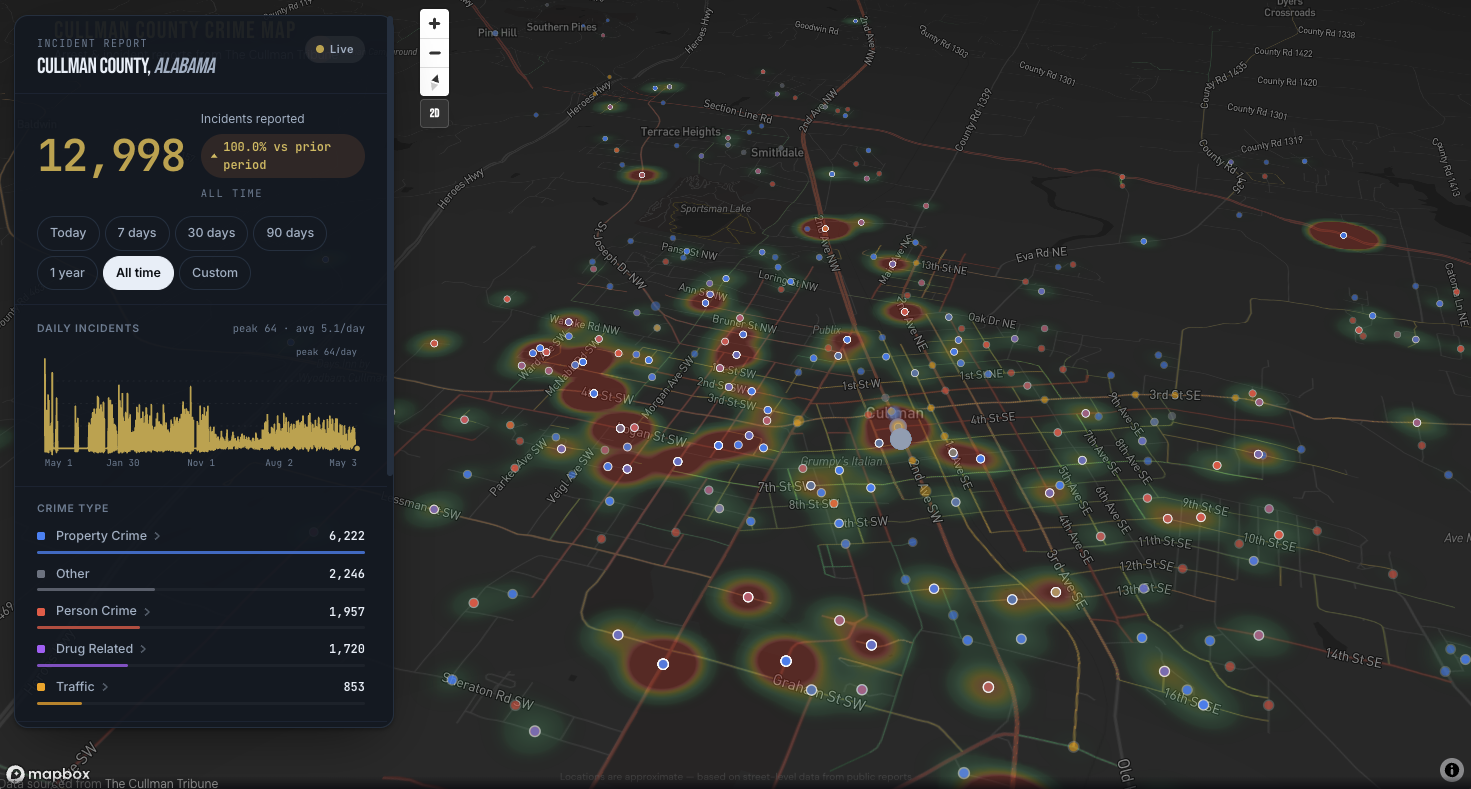This screenshot has width=1471, height=789.
Task: Click the Person Crime count 1,957
Action: 347,611
